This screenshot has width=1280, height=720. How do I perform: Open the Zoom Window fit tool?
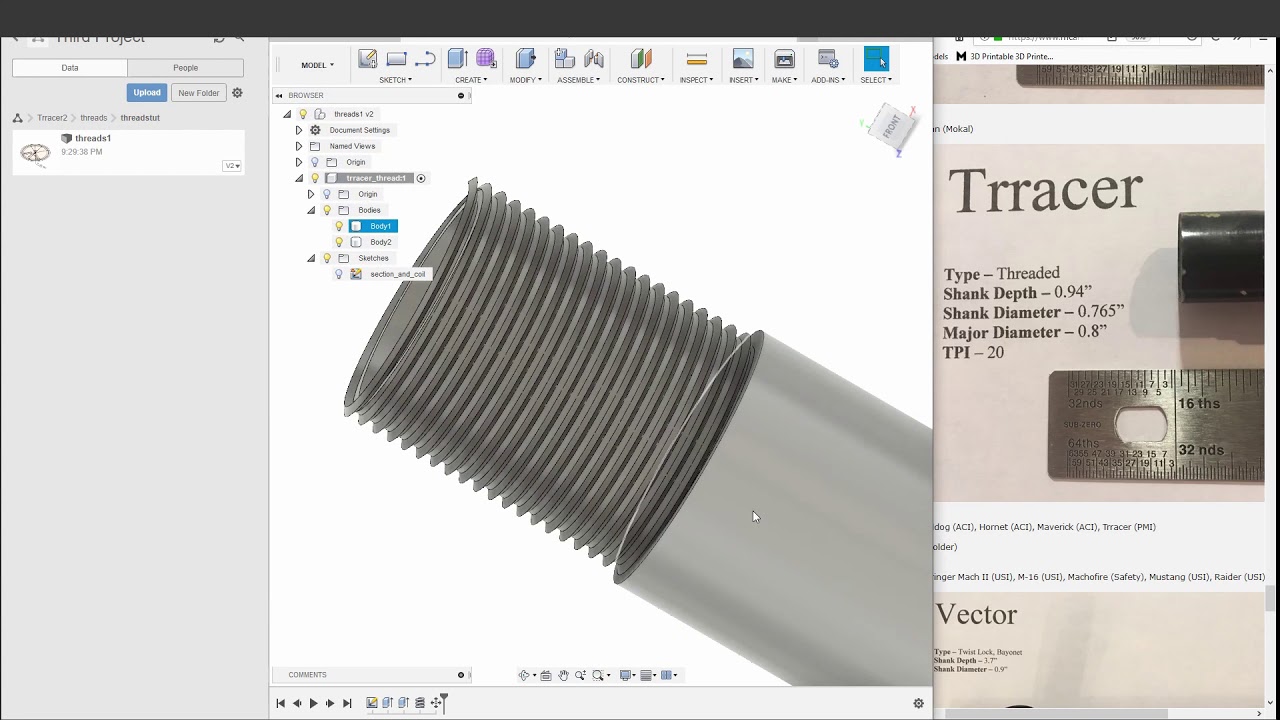click(598, 675)
